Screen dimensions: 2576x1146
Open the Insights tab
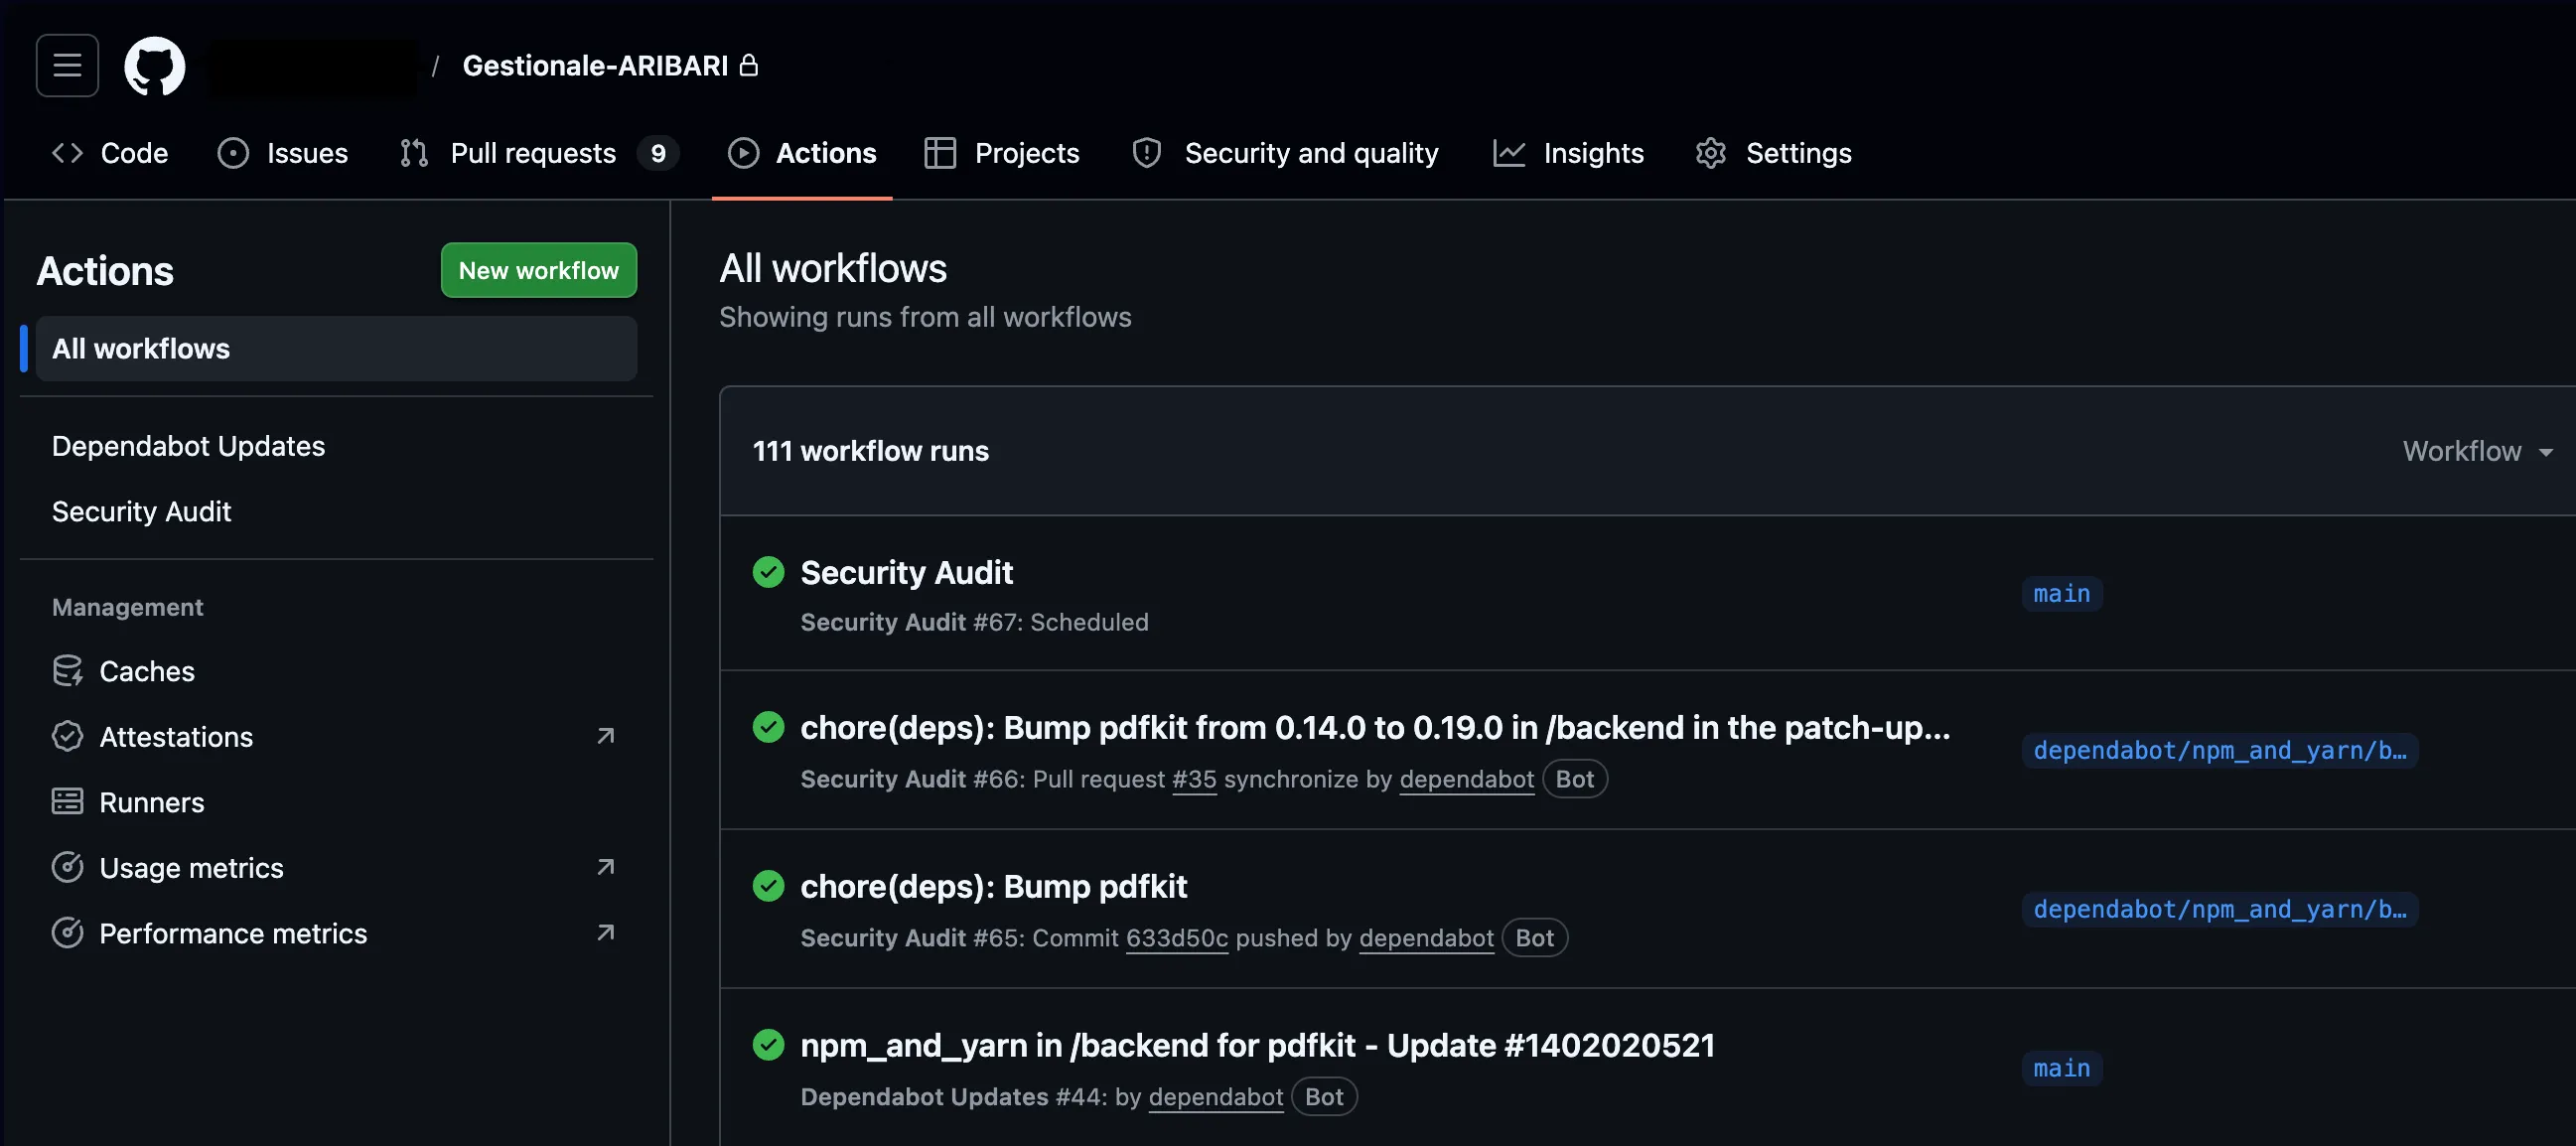[1568, 153]
